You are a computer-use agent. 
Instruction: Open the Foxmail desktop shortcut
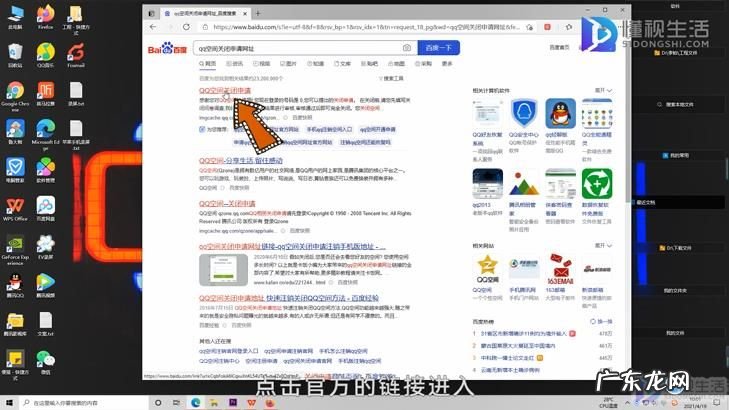[76, 56]
